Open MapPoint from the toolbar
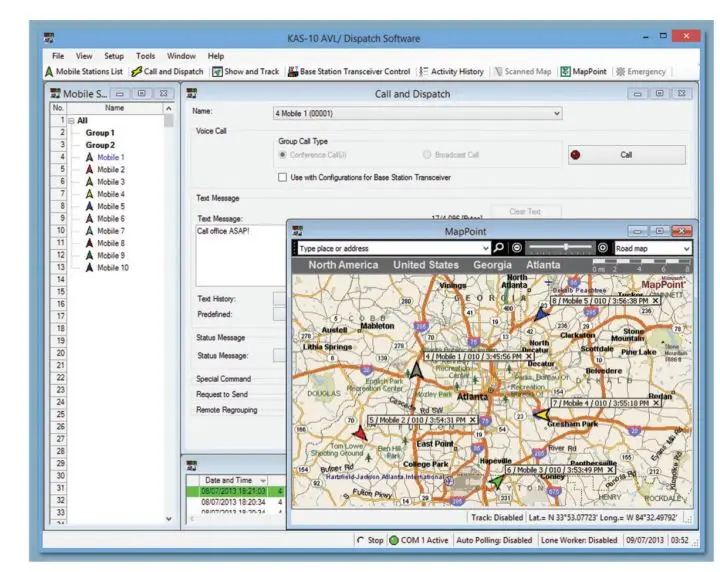The image size is (720, 572). tap(584, 72)
